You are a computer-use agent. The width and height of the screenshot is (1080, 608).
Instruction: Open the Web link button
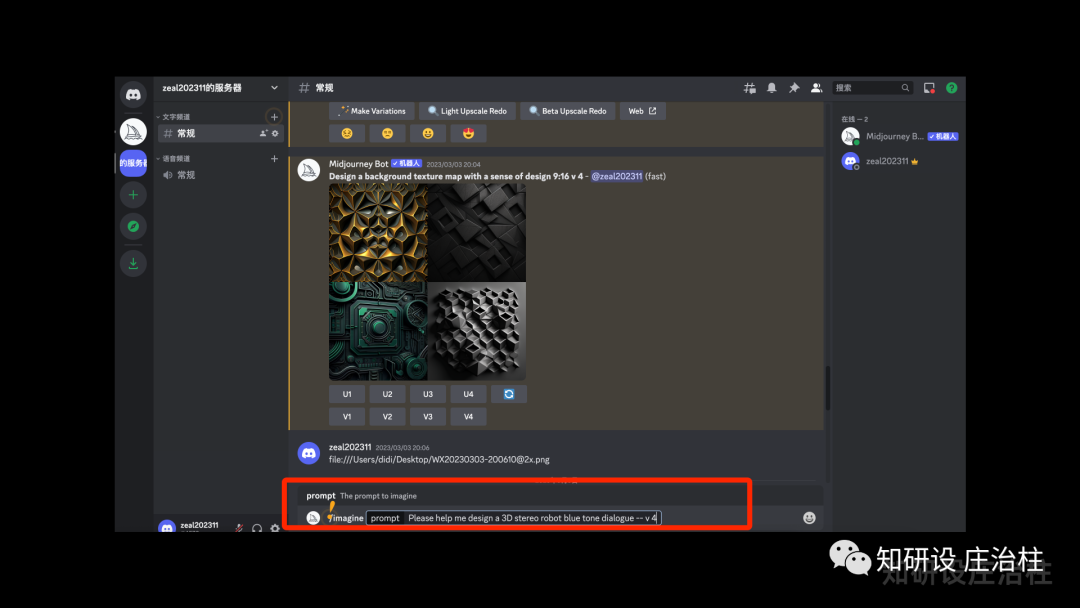pyautogui.click(x=643, y=111)
